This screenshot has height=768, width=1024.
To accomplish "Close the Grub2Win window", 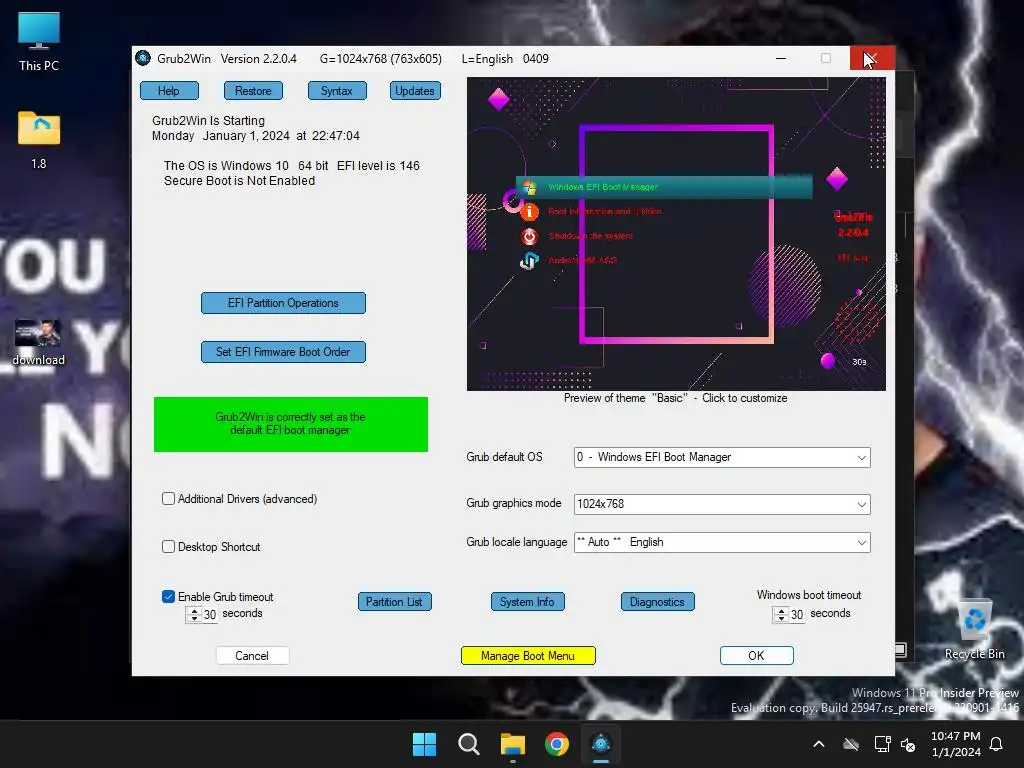I will tap(872, 58).
